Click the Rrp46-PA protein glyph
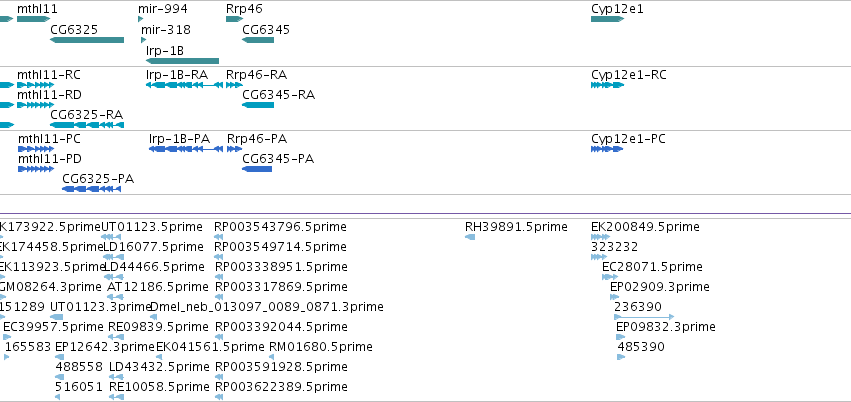The height and width of the screenshot is (402, 851). pos(234,149)
